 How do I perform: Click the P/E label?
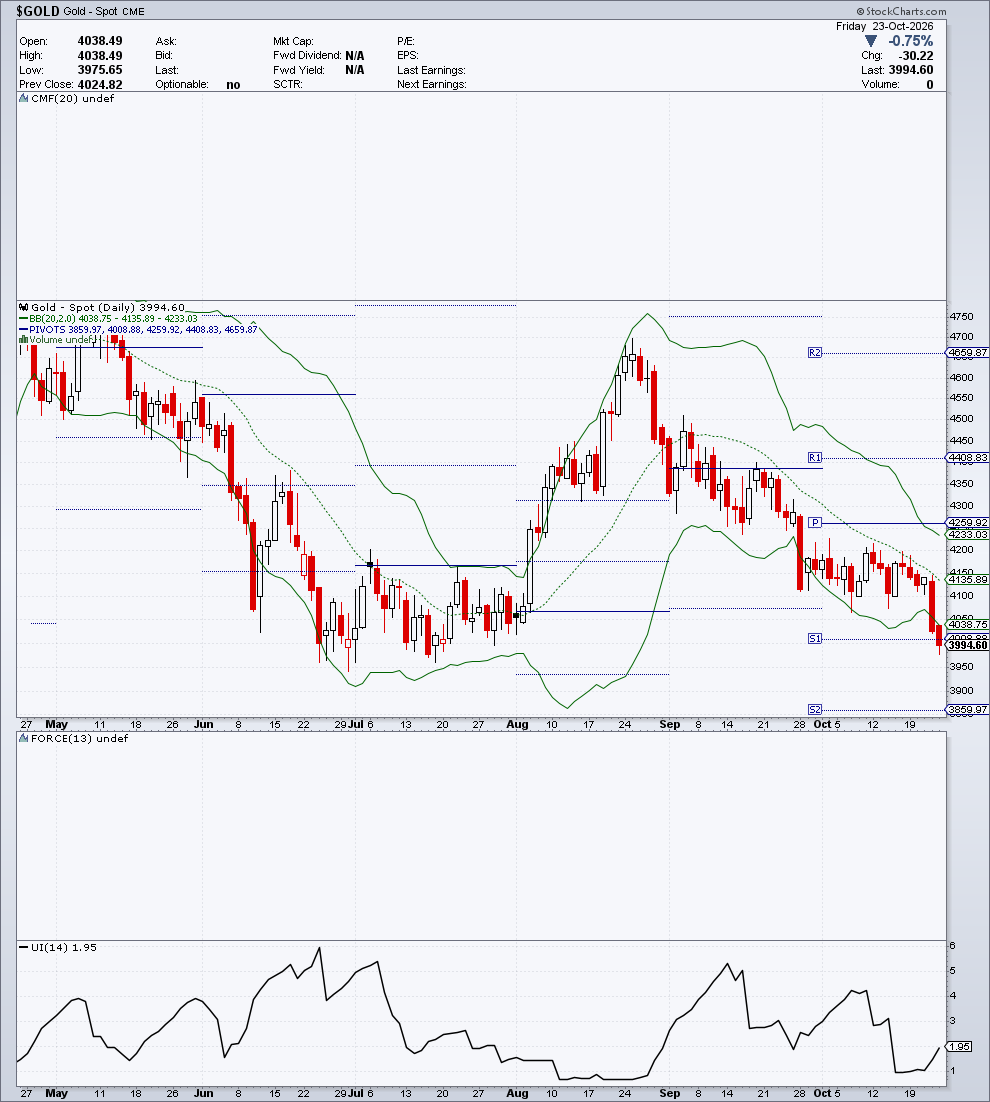(x=406, y=41)
